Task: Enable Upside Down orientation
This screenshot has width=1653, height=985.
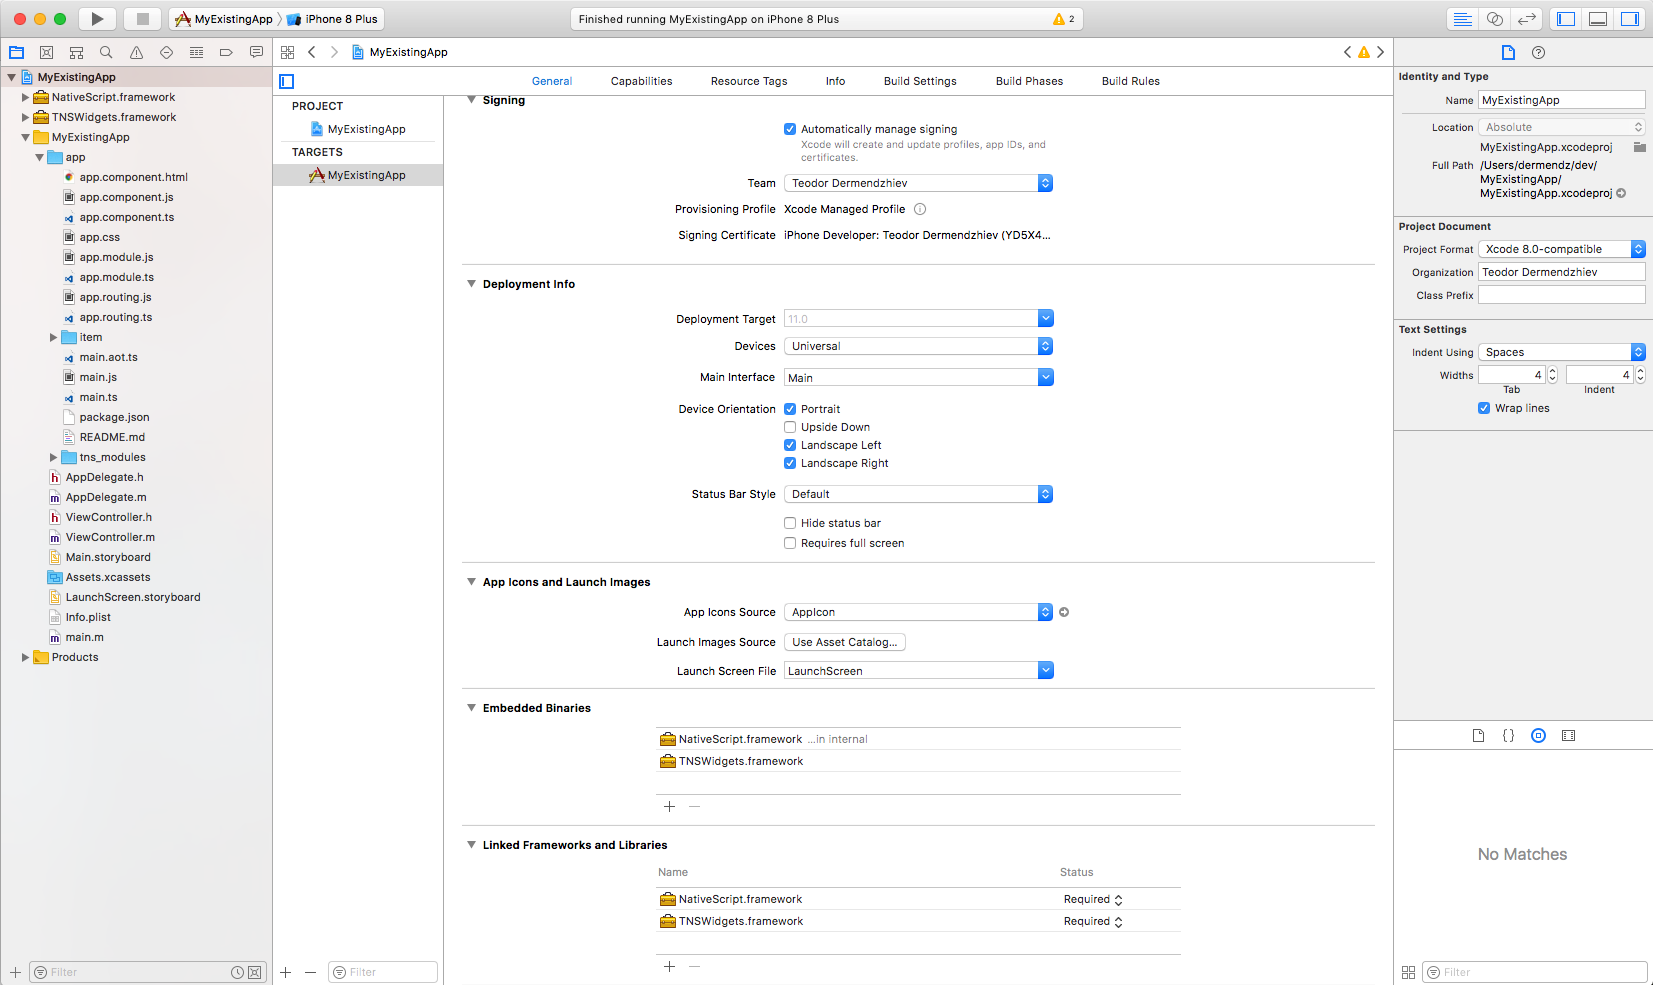Action: click(x=790, y=427)
